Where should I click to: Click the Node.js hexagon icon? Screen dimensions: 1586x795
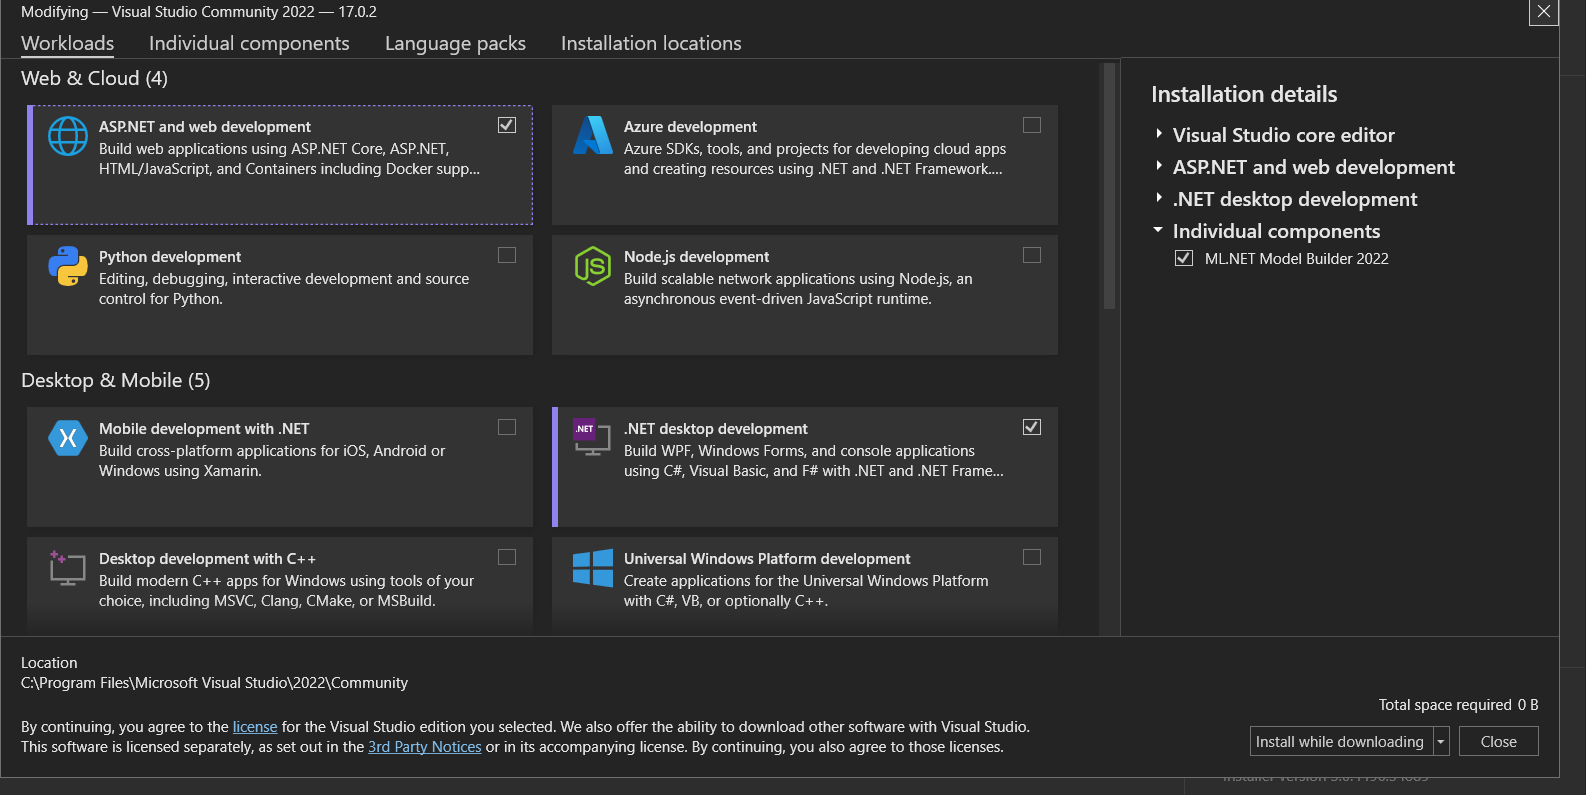pyautogui.click(x=593, y=266)
